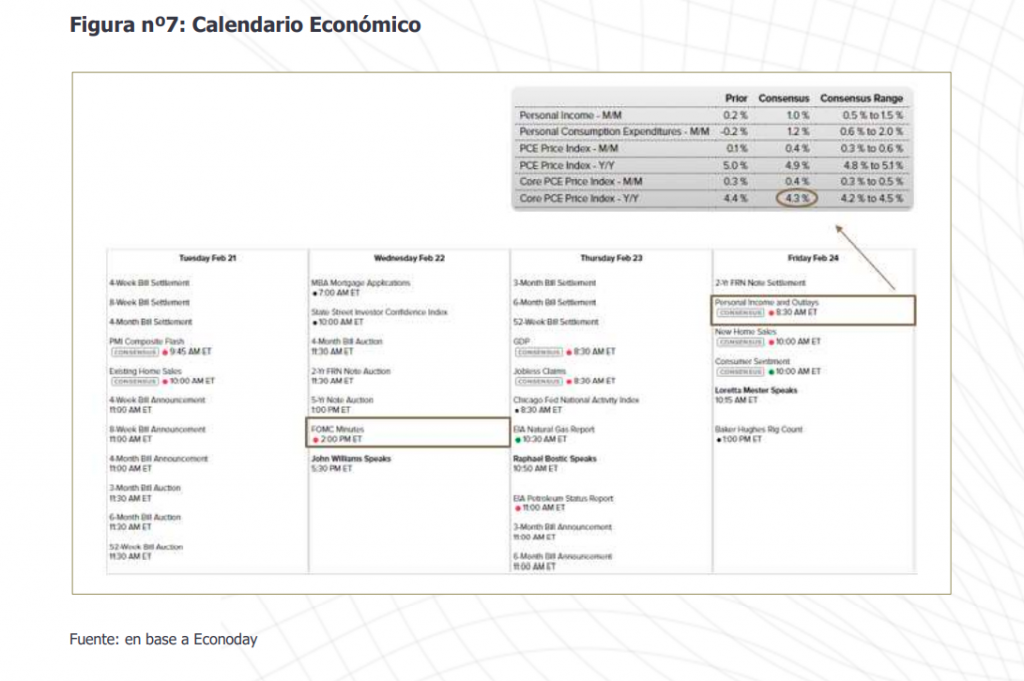1024x681 pixels.
Task: Click the green dot beside Consumer Sentiment time
Action: click(771, 371)
